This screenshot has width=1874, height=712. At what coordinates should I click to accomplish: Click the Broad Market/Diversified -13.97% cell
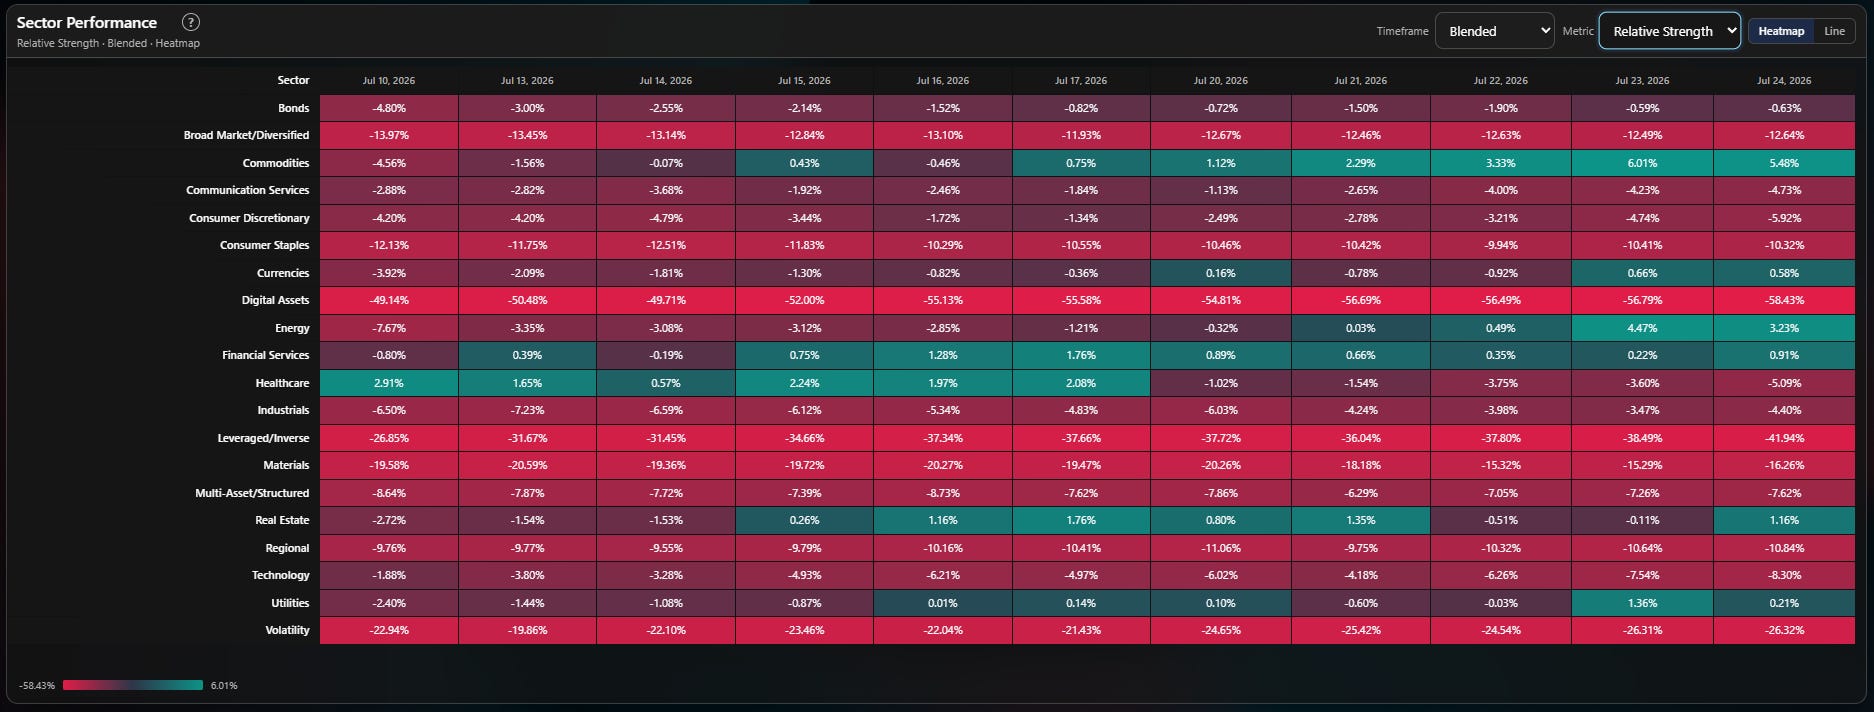(389, 135)
